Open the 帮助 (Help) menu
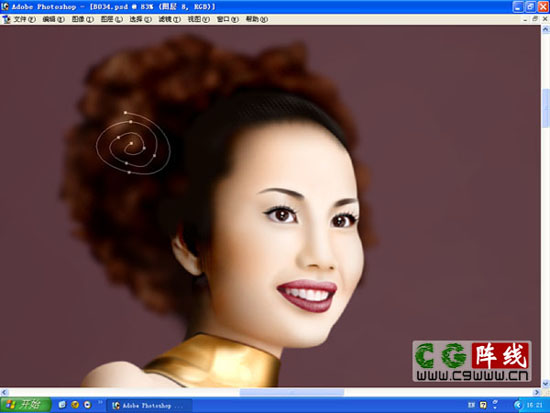This screenshot has height=413, width=550. coord(257,19)
